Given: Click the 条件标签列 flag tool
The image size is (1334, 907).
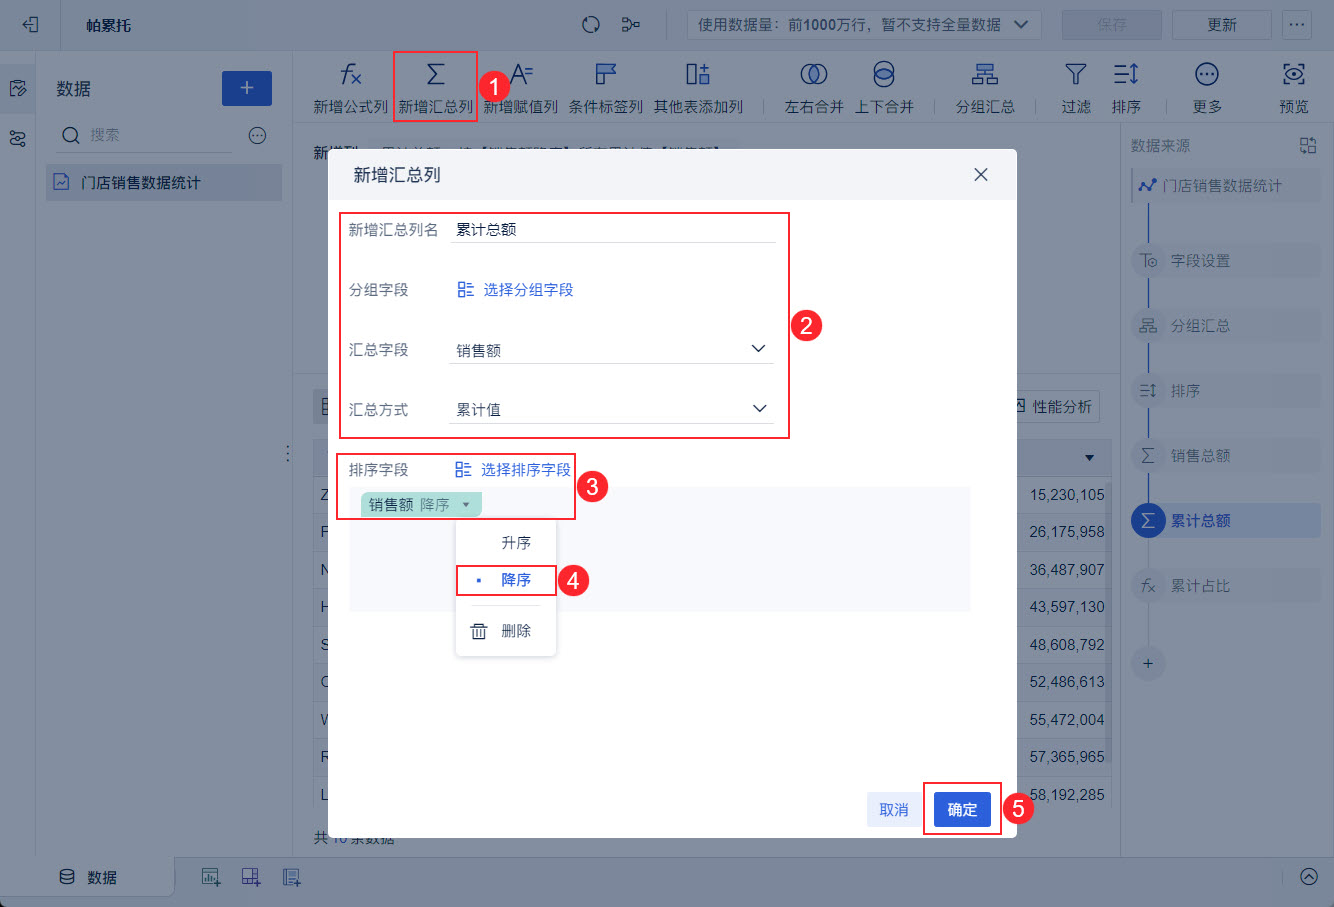Looking at the screenshot, I should tap(606, 88).
